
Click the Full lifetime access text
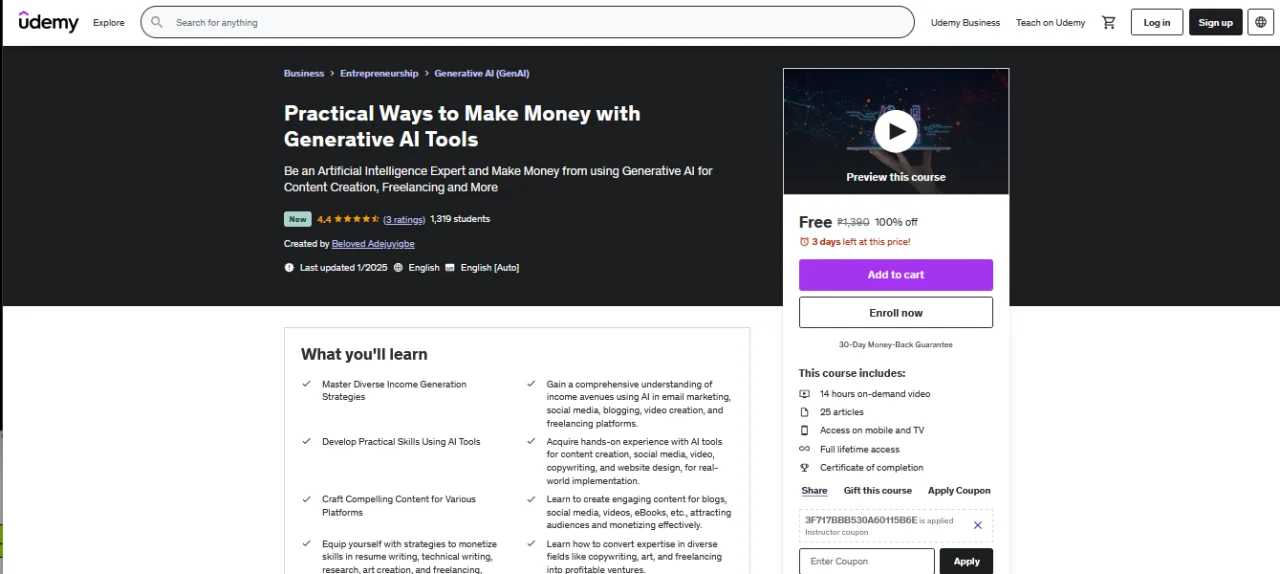860,449
